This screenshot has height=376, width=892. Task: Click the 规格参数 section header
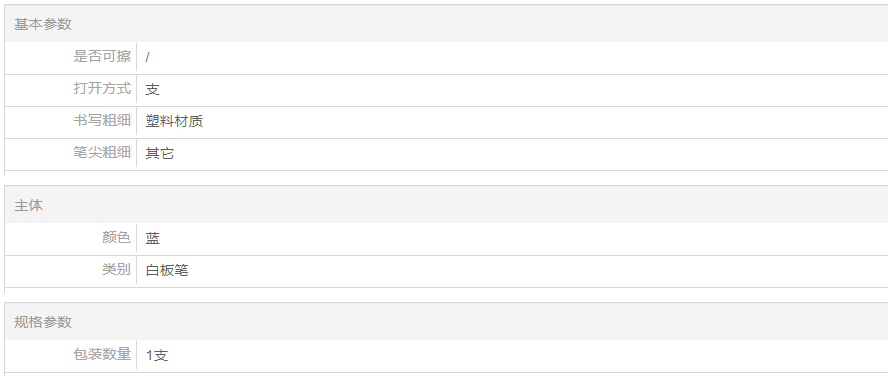[43, 322]
